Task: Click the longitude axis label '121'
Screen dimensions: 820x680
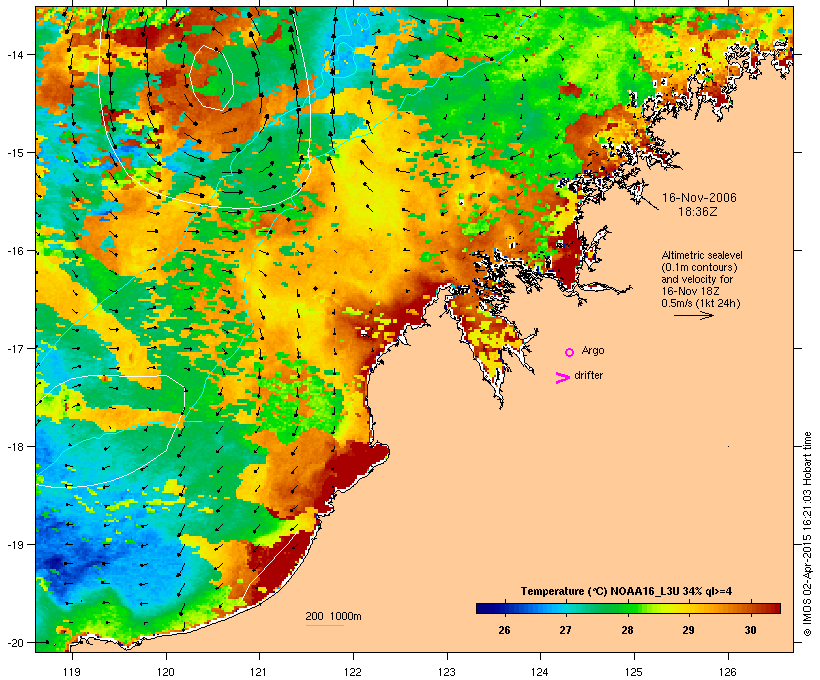Action: 259,672
